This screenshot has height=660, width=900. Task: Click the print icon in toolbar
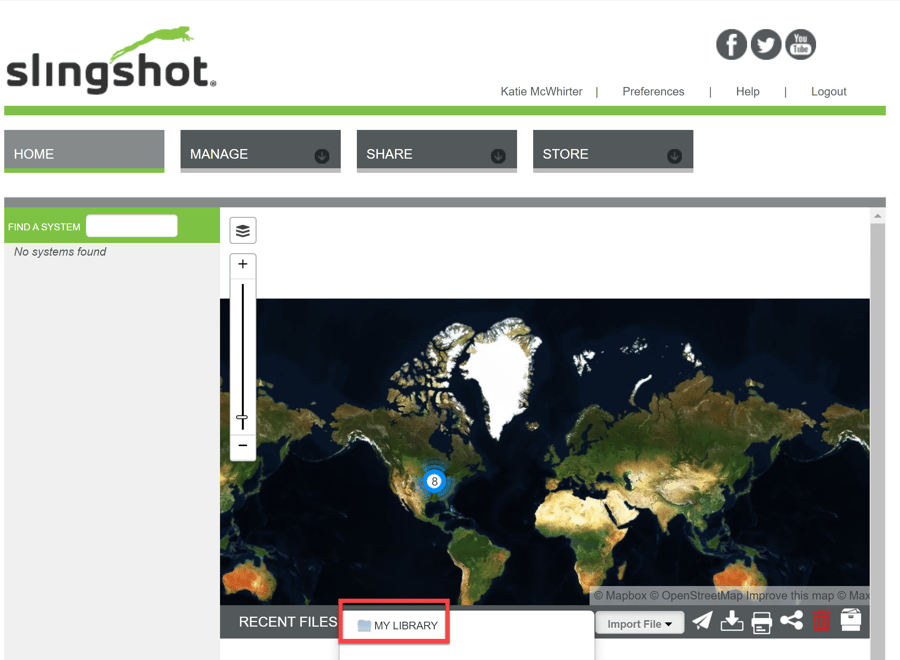click(x=762, y=622)
